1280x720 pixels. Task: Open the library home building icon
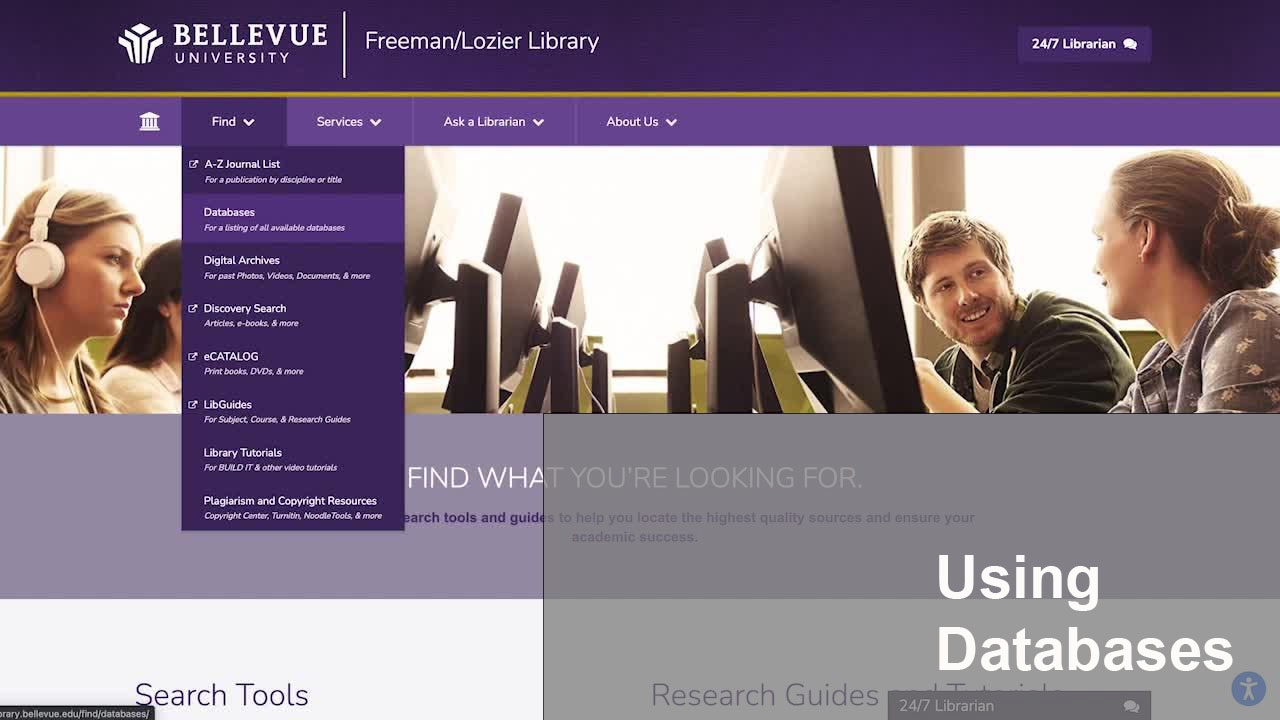pyautogui.click(x=149, y=122)
